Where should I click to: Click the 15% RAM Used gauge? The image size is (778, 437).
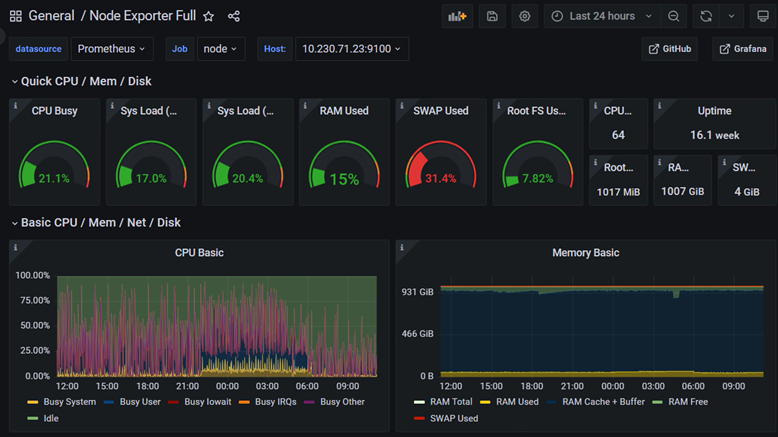pos(344,166)
